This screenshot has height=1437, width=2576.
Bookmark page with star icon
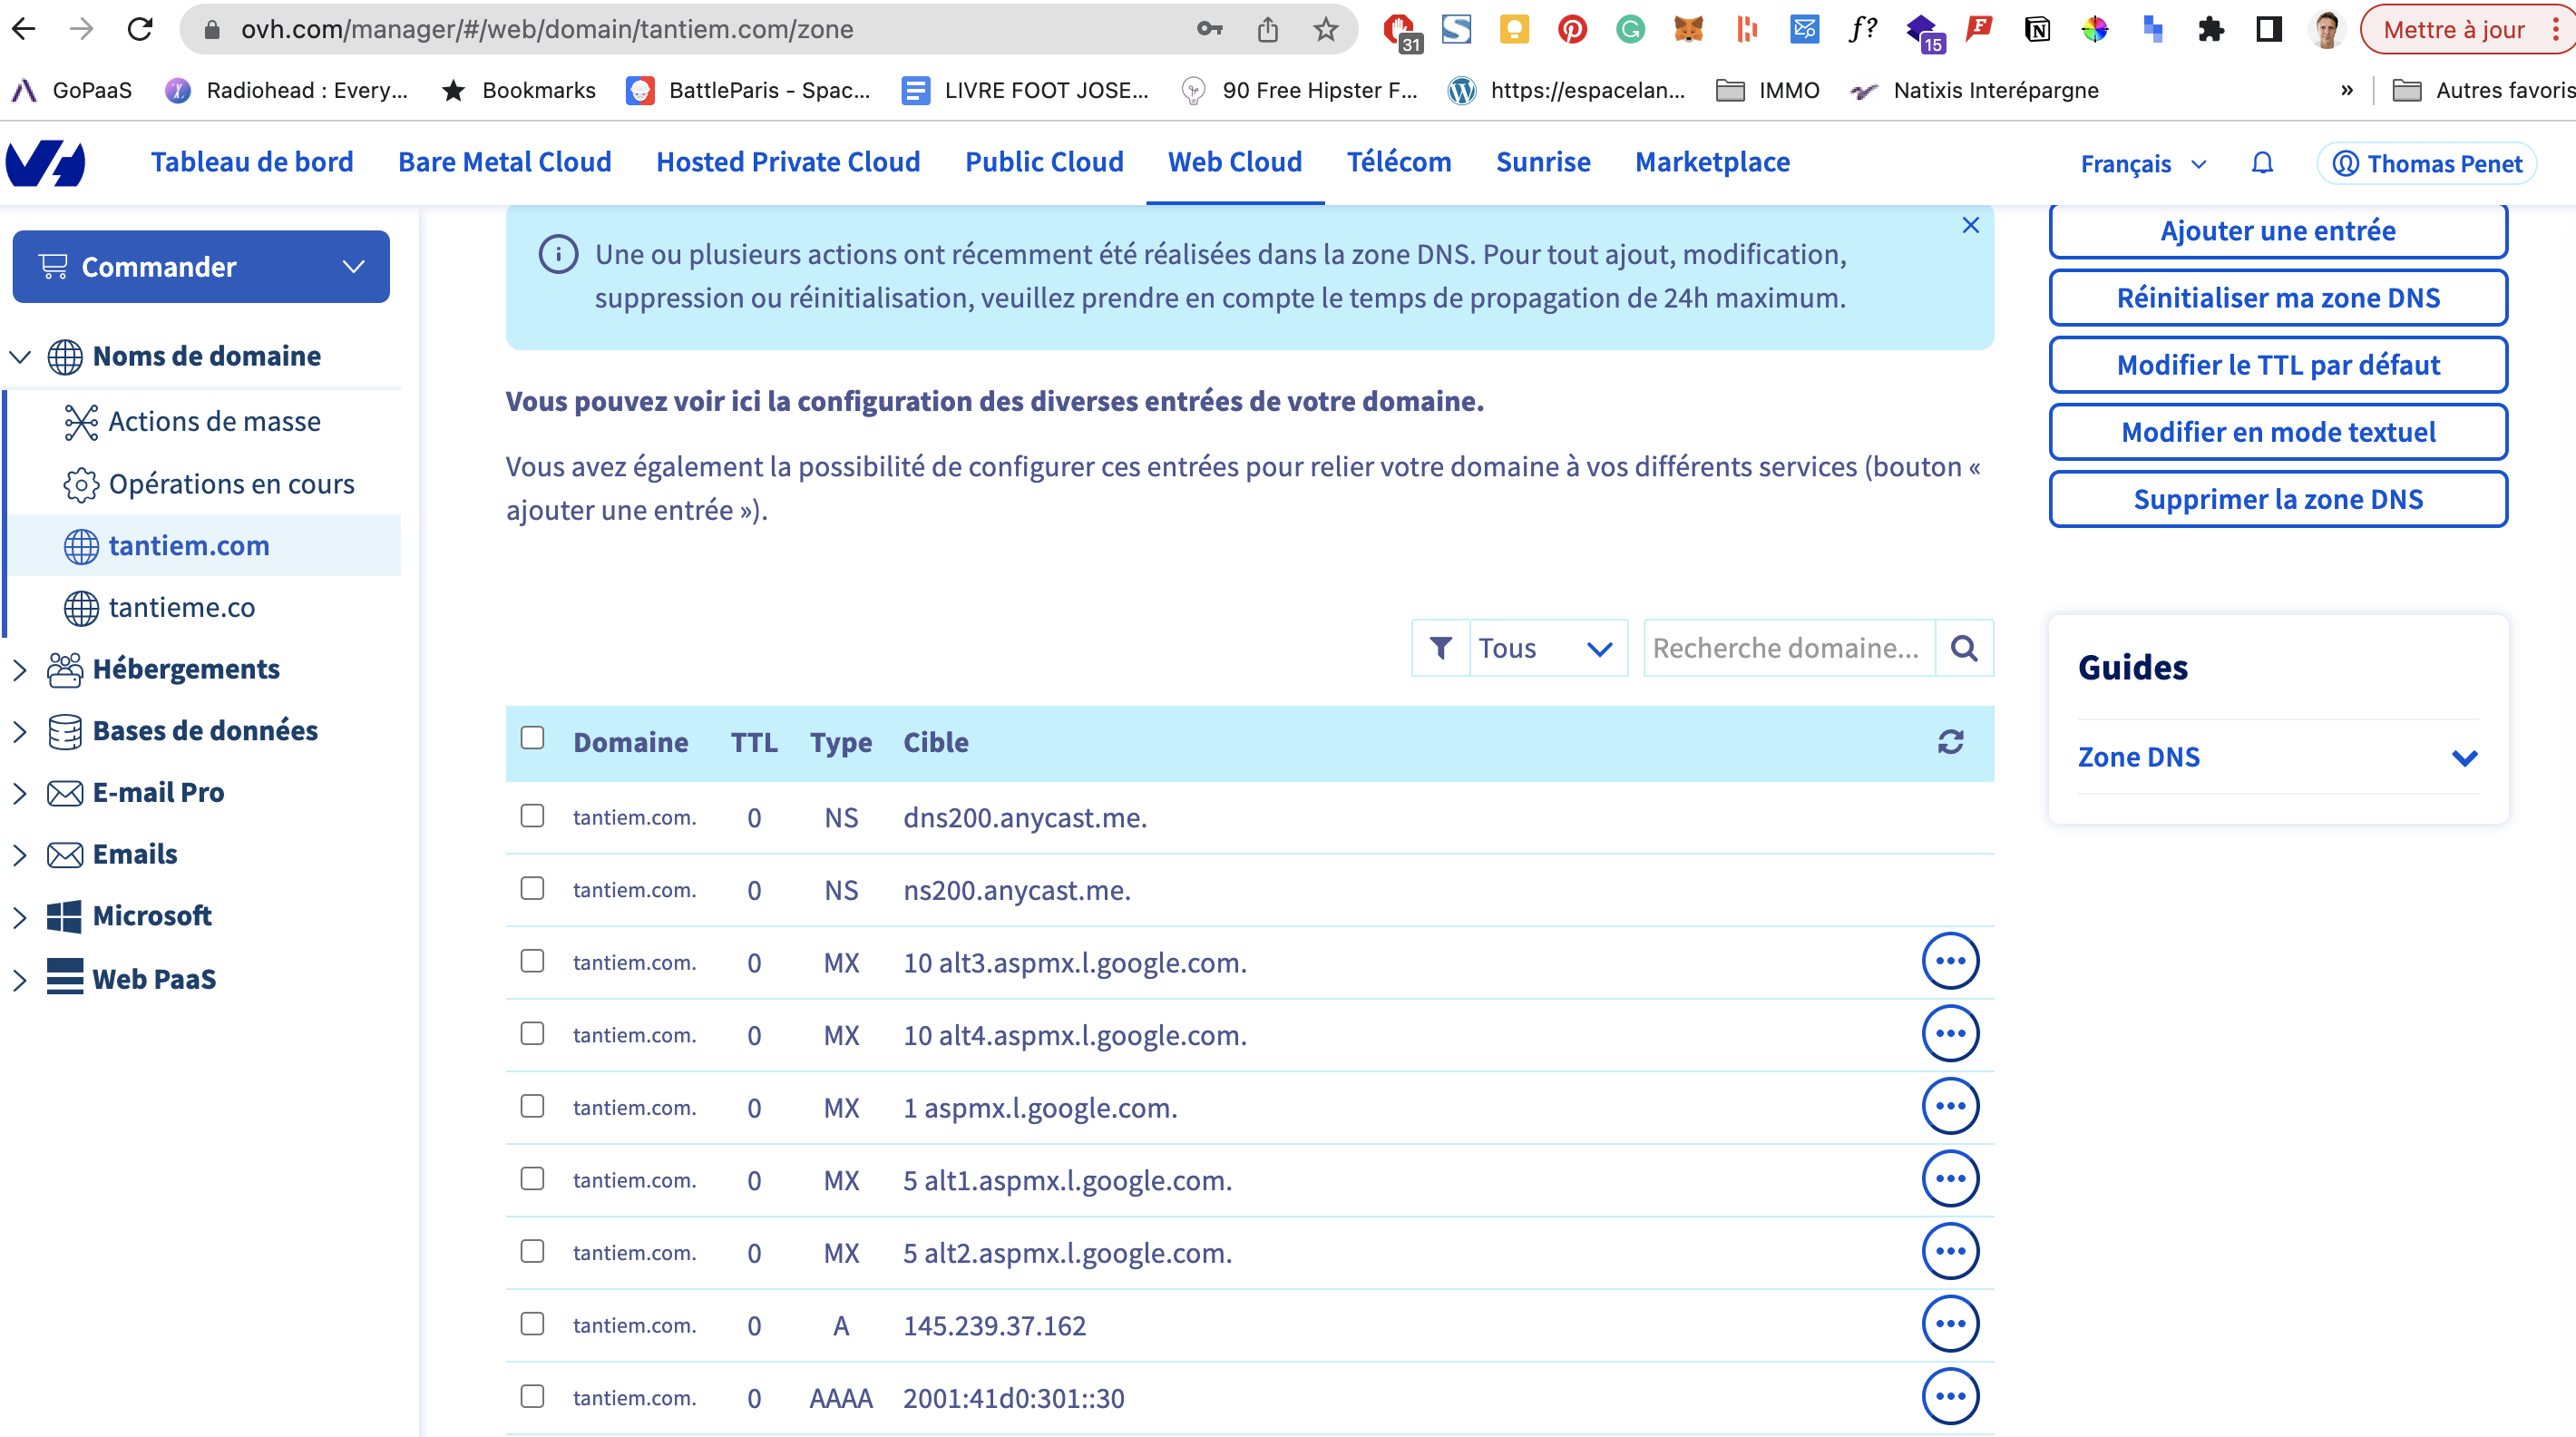1325,29
